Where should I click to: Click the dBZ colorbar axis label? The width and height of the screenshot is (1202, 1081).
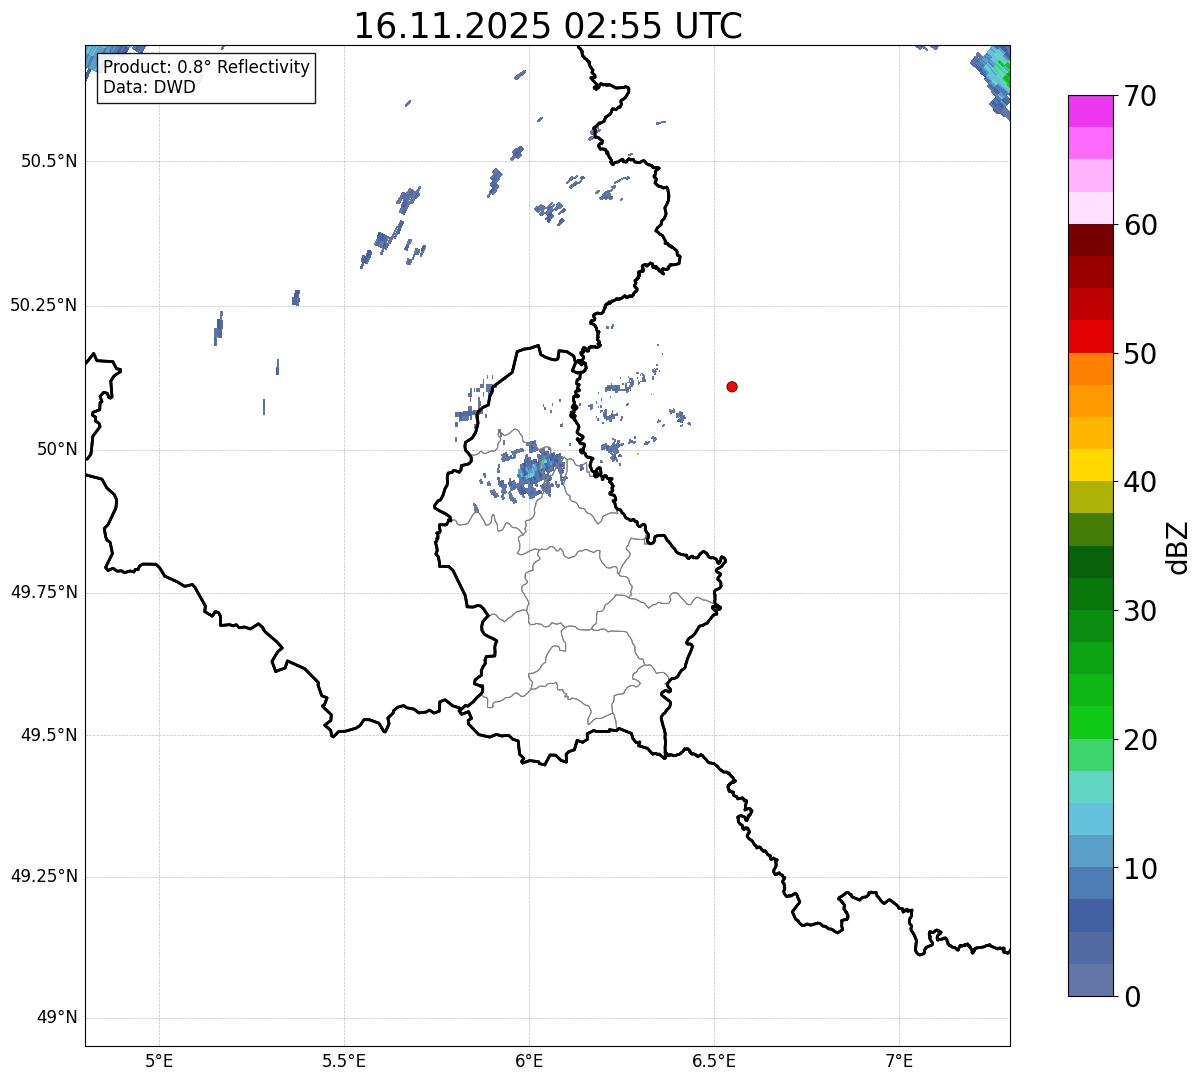pyautogui.click(x=1177, y=546)
